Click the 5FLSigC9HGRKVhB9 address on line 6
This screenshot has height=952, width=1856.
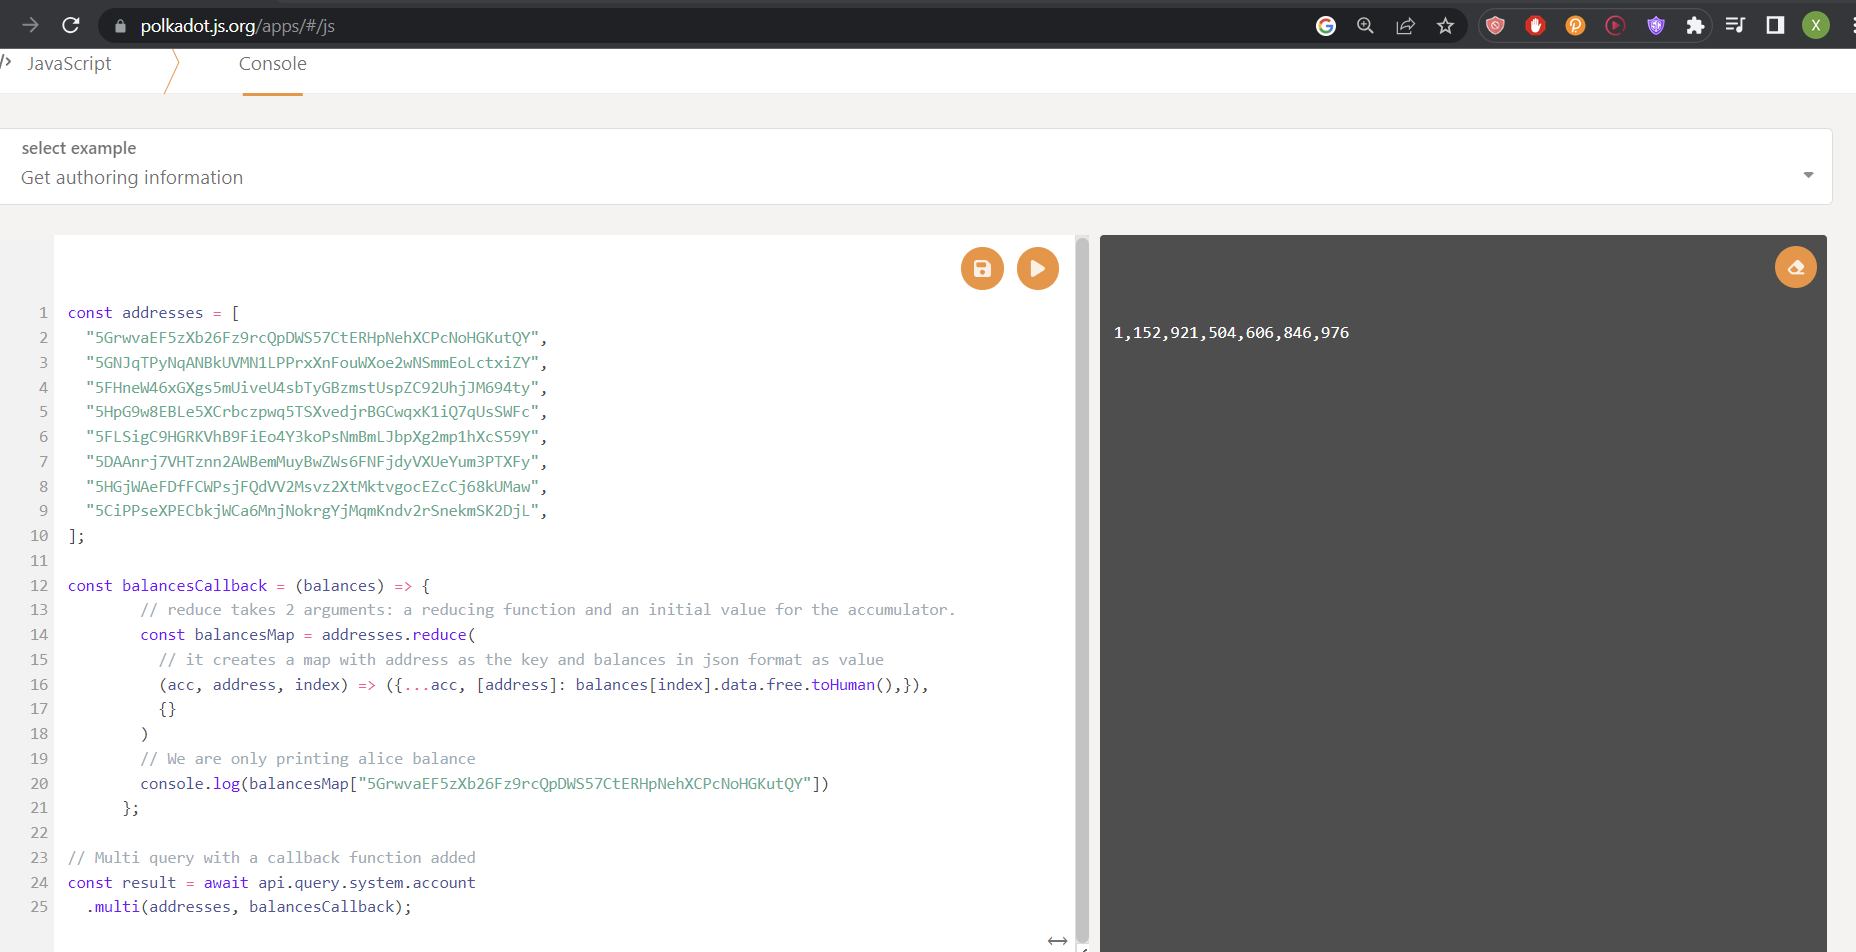pos(312,437)
